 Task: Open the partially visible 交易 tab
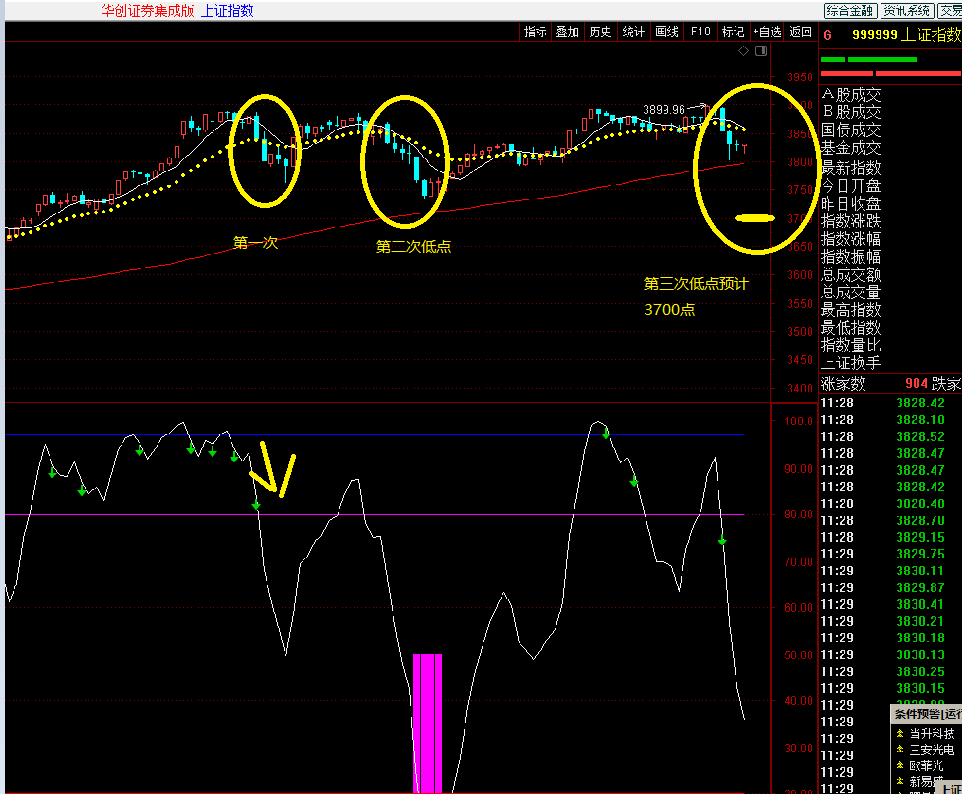pos(950,10)
